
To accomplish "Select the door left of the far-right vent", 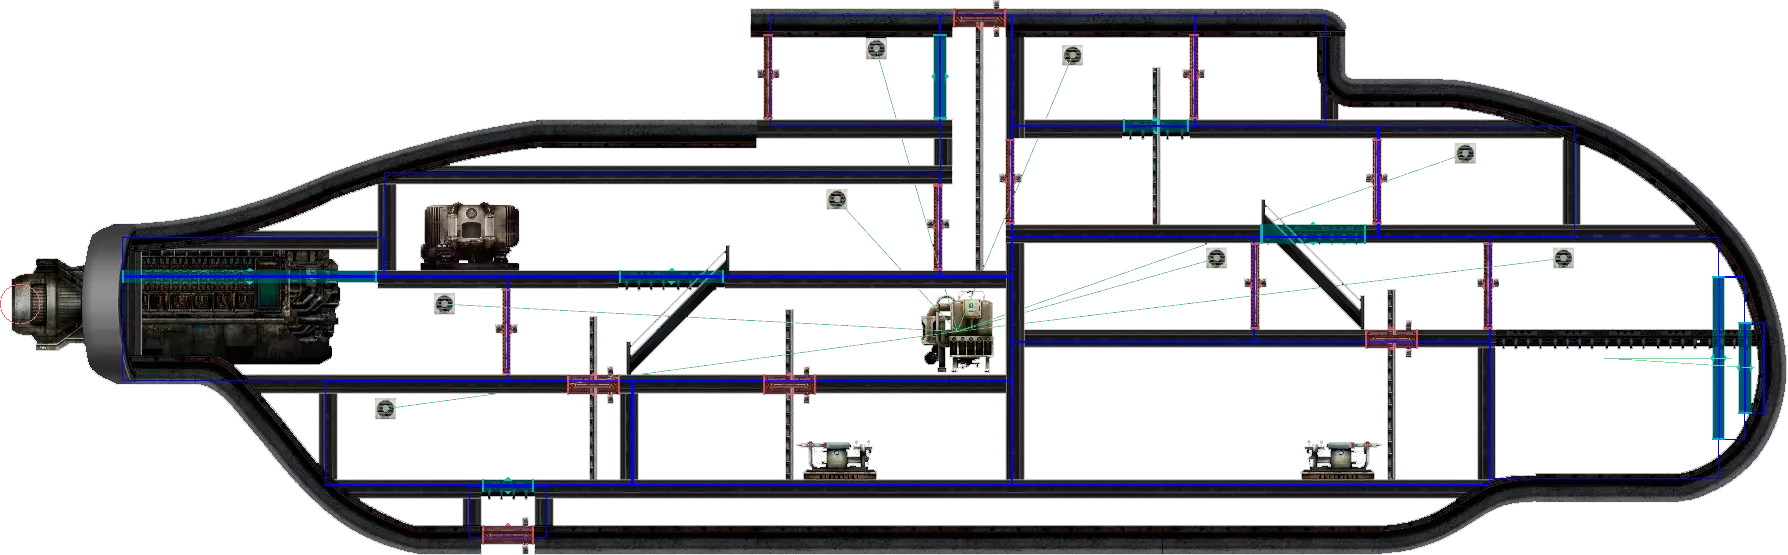I will tap(1487, 286).
